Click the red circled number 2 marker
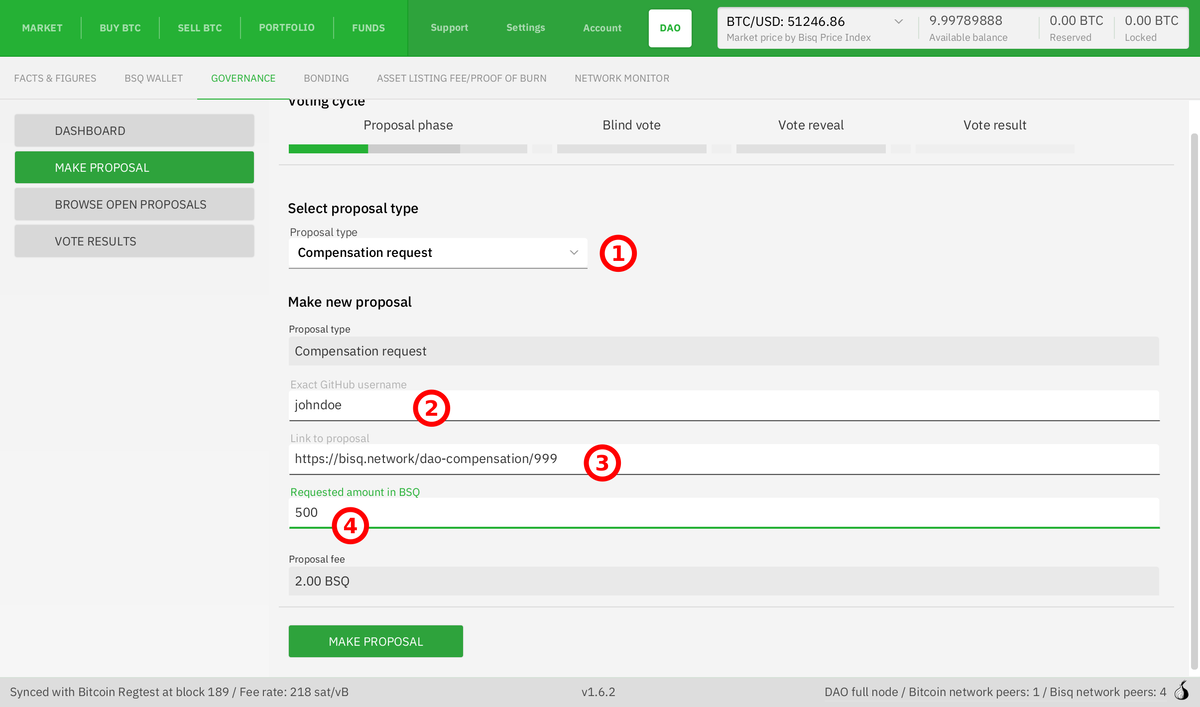This screenshot has width=1200, height=707. pyautogui.click(x=431, y=408)
